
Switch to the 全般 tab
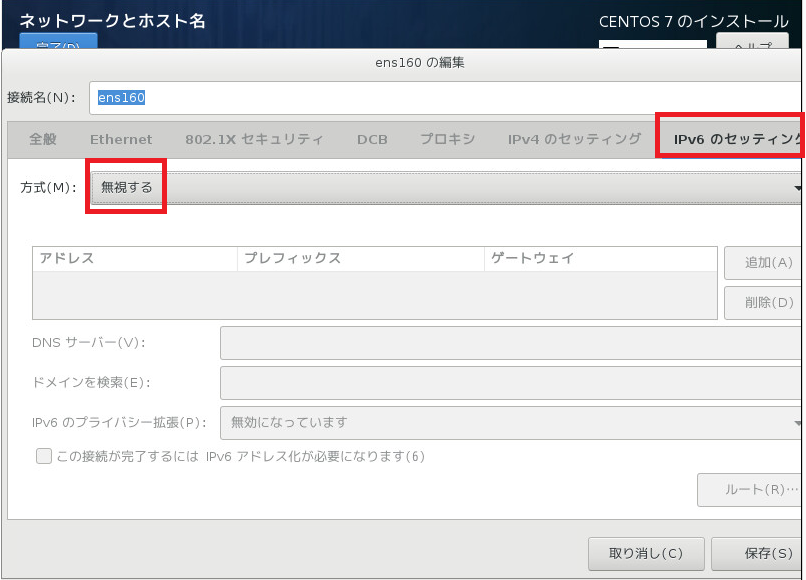pos(43,139)
